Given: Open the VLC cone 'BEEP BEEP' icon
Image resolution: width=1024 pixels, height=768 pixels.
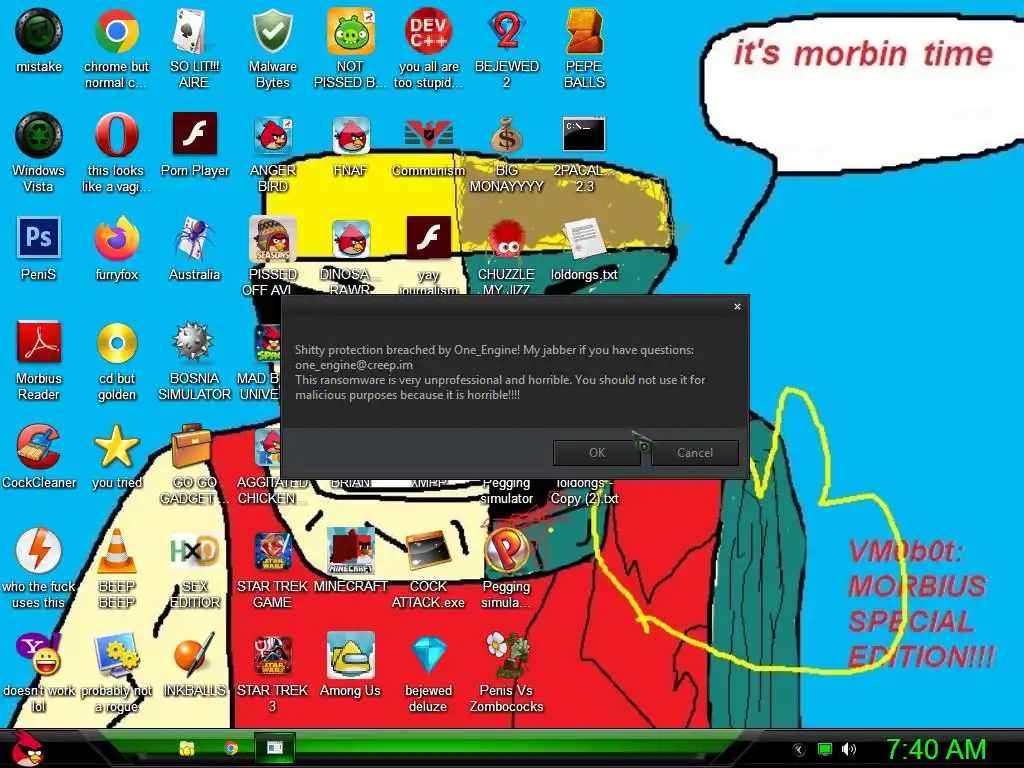Looking at the screenshot, I should [x=116, y=551].
